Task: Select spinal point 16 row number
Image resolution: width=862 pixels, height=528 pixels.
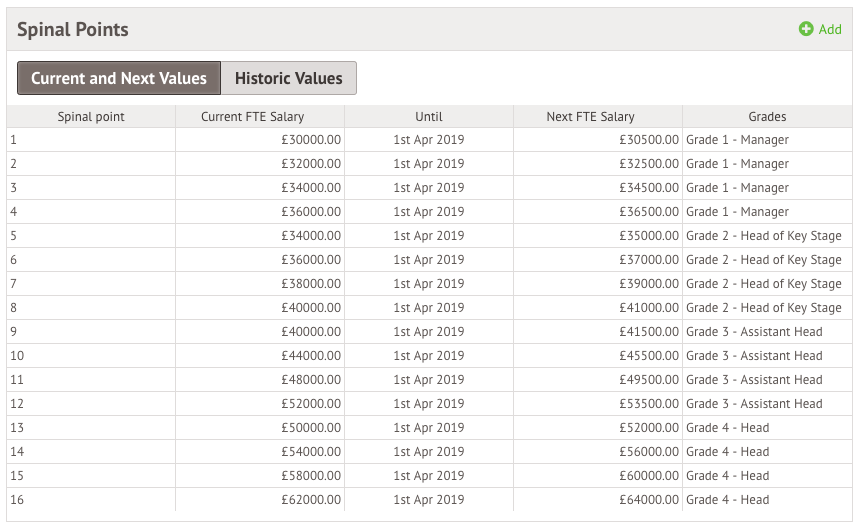Action: point(17,500)
